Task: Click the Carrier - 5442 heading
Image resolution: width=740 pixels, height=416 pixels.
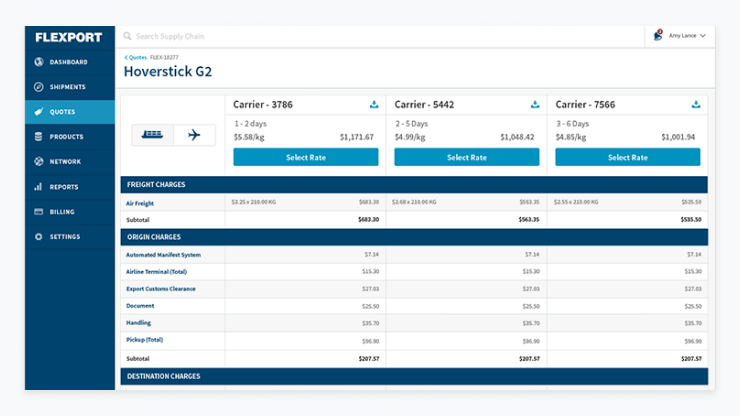Action: [x=424, y=105]
